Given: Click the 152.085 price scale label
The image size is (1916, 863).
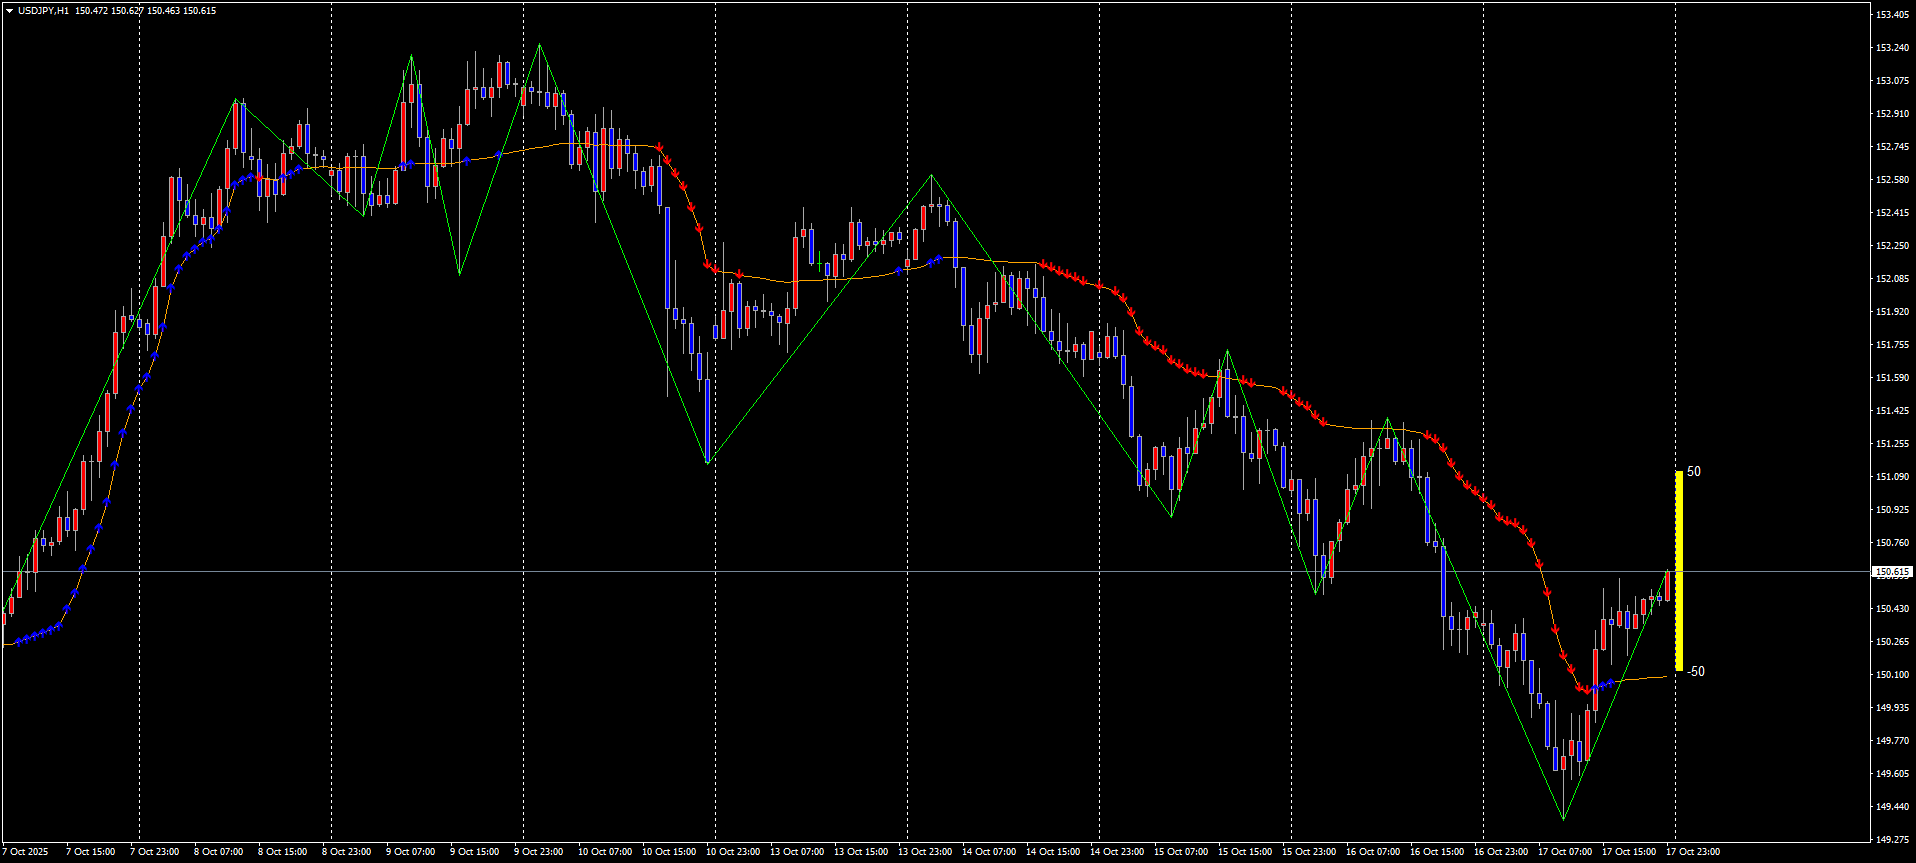Looking at the screenshot, I should [1893, 279].
